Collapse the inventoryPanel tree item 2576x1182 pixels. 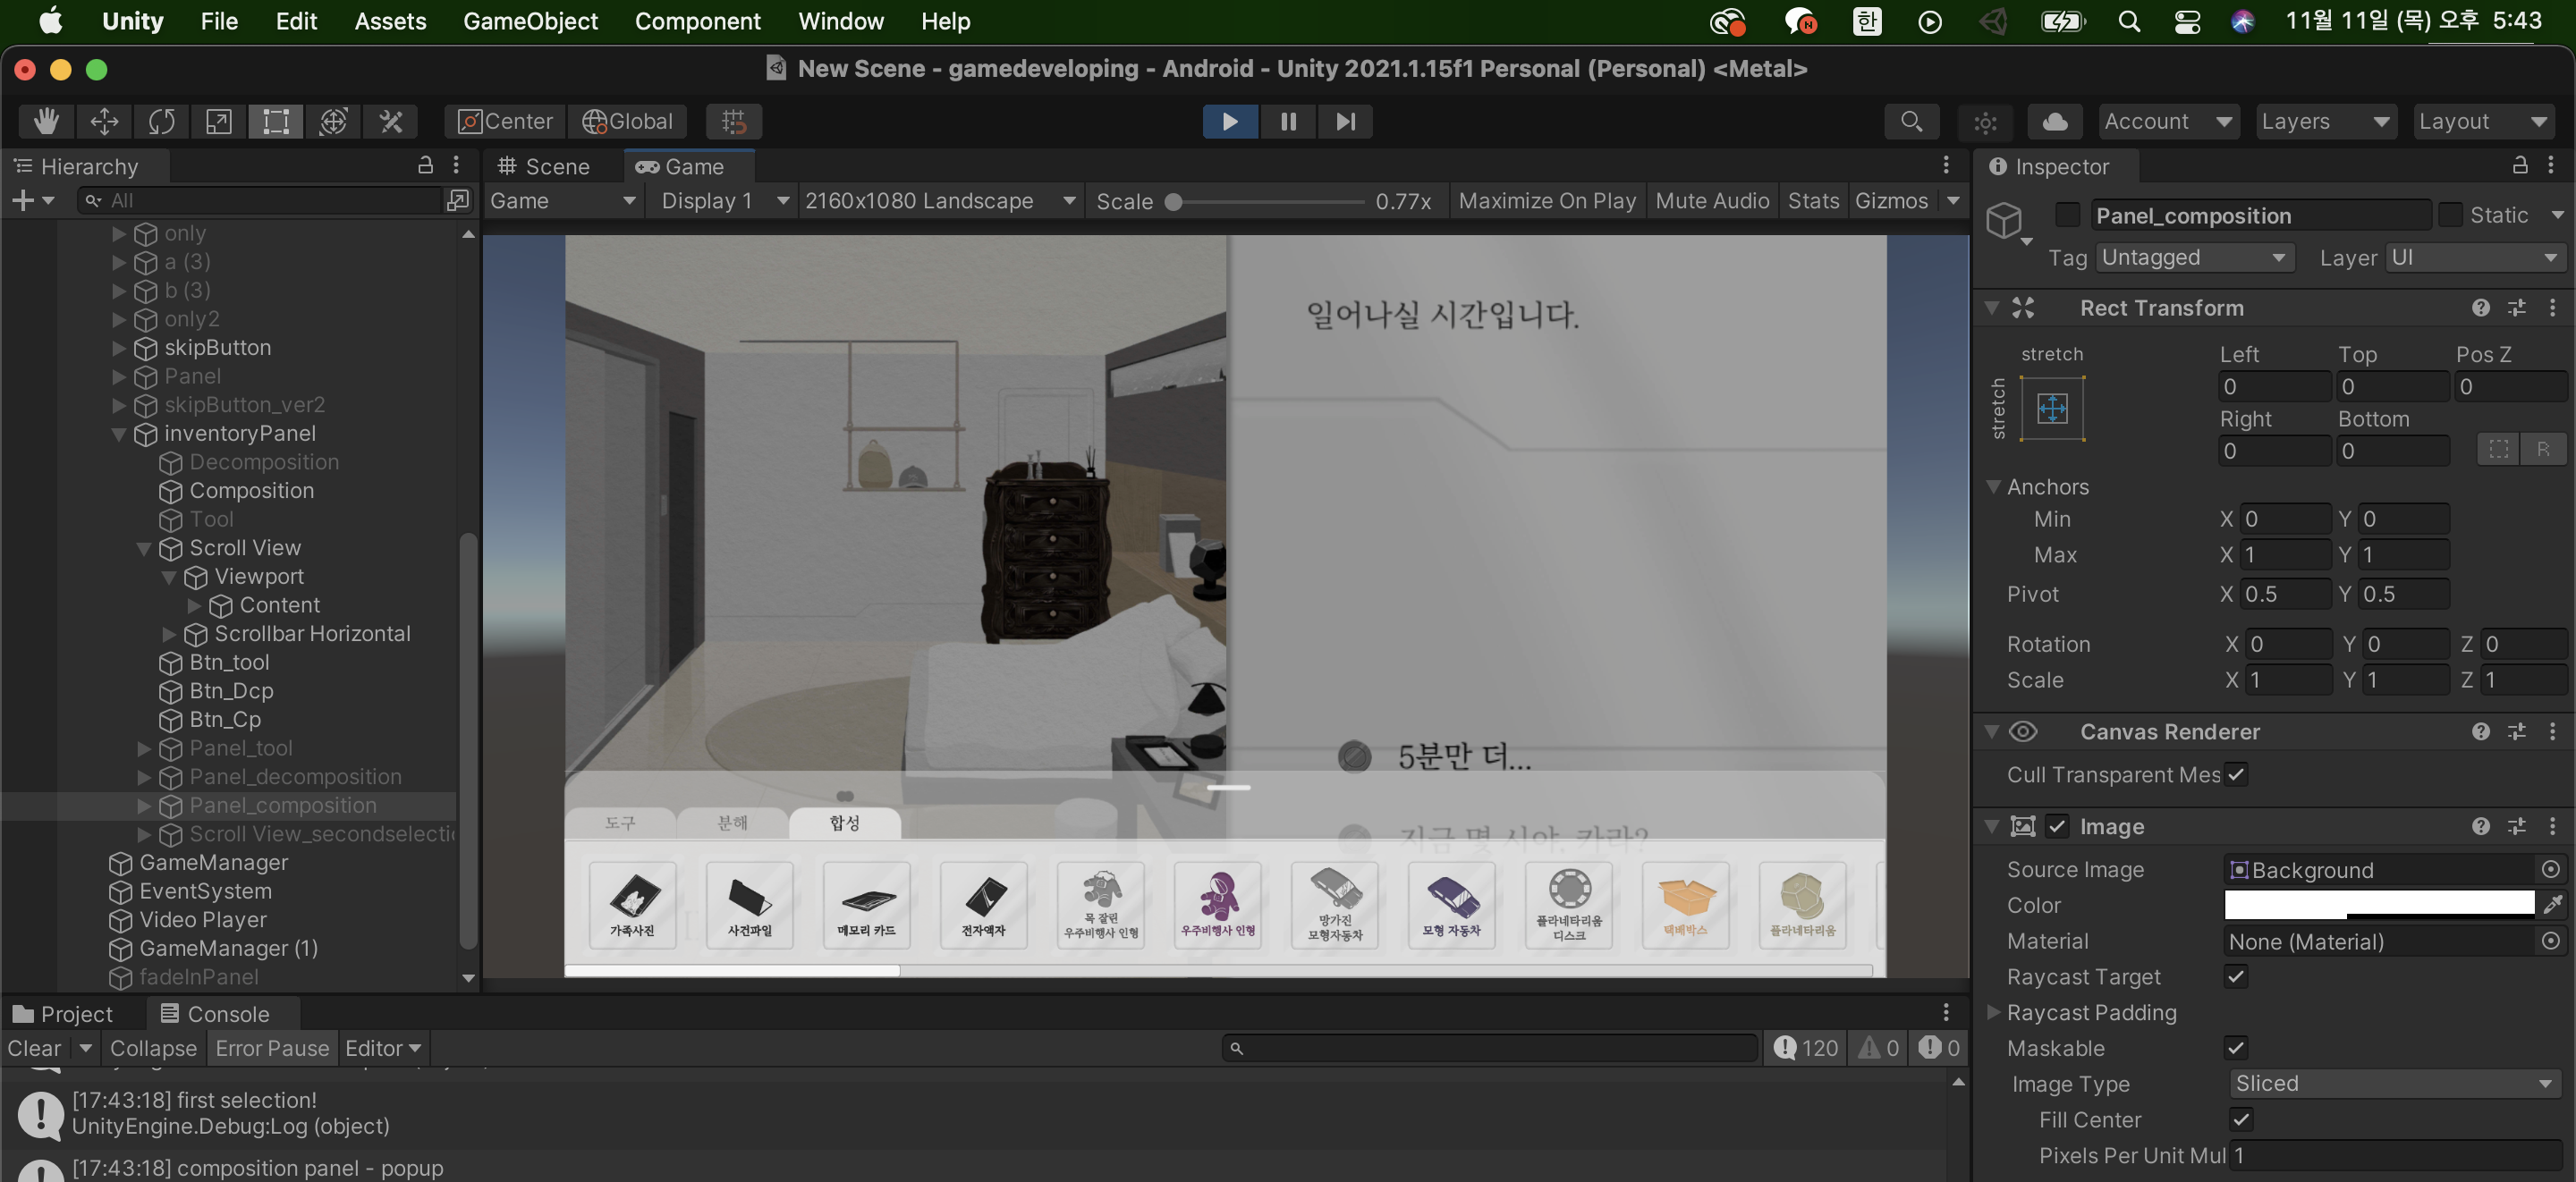(x=119, y=433)
